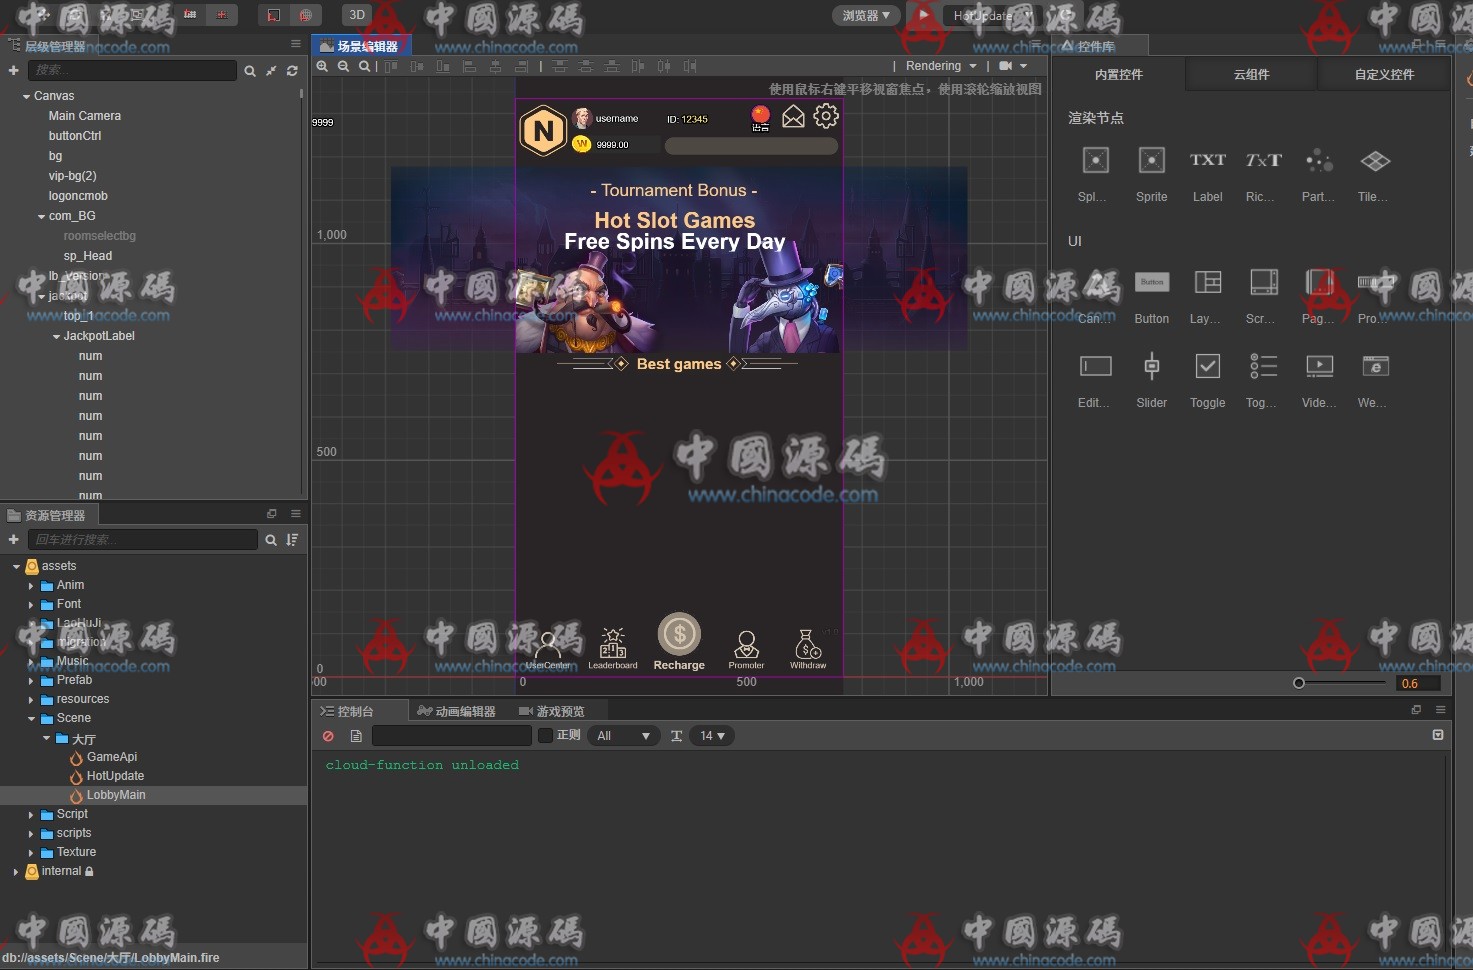Pick the Slider UI control icon
The width and height of the screenshot is (1473, 970).
(x=1151, y=367)
